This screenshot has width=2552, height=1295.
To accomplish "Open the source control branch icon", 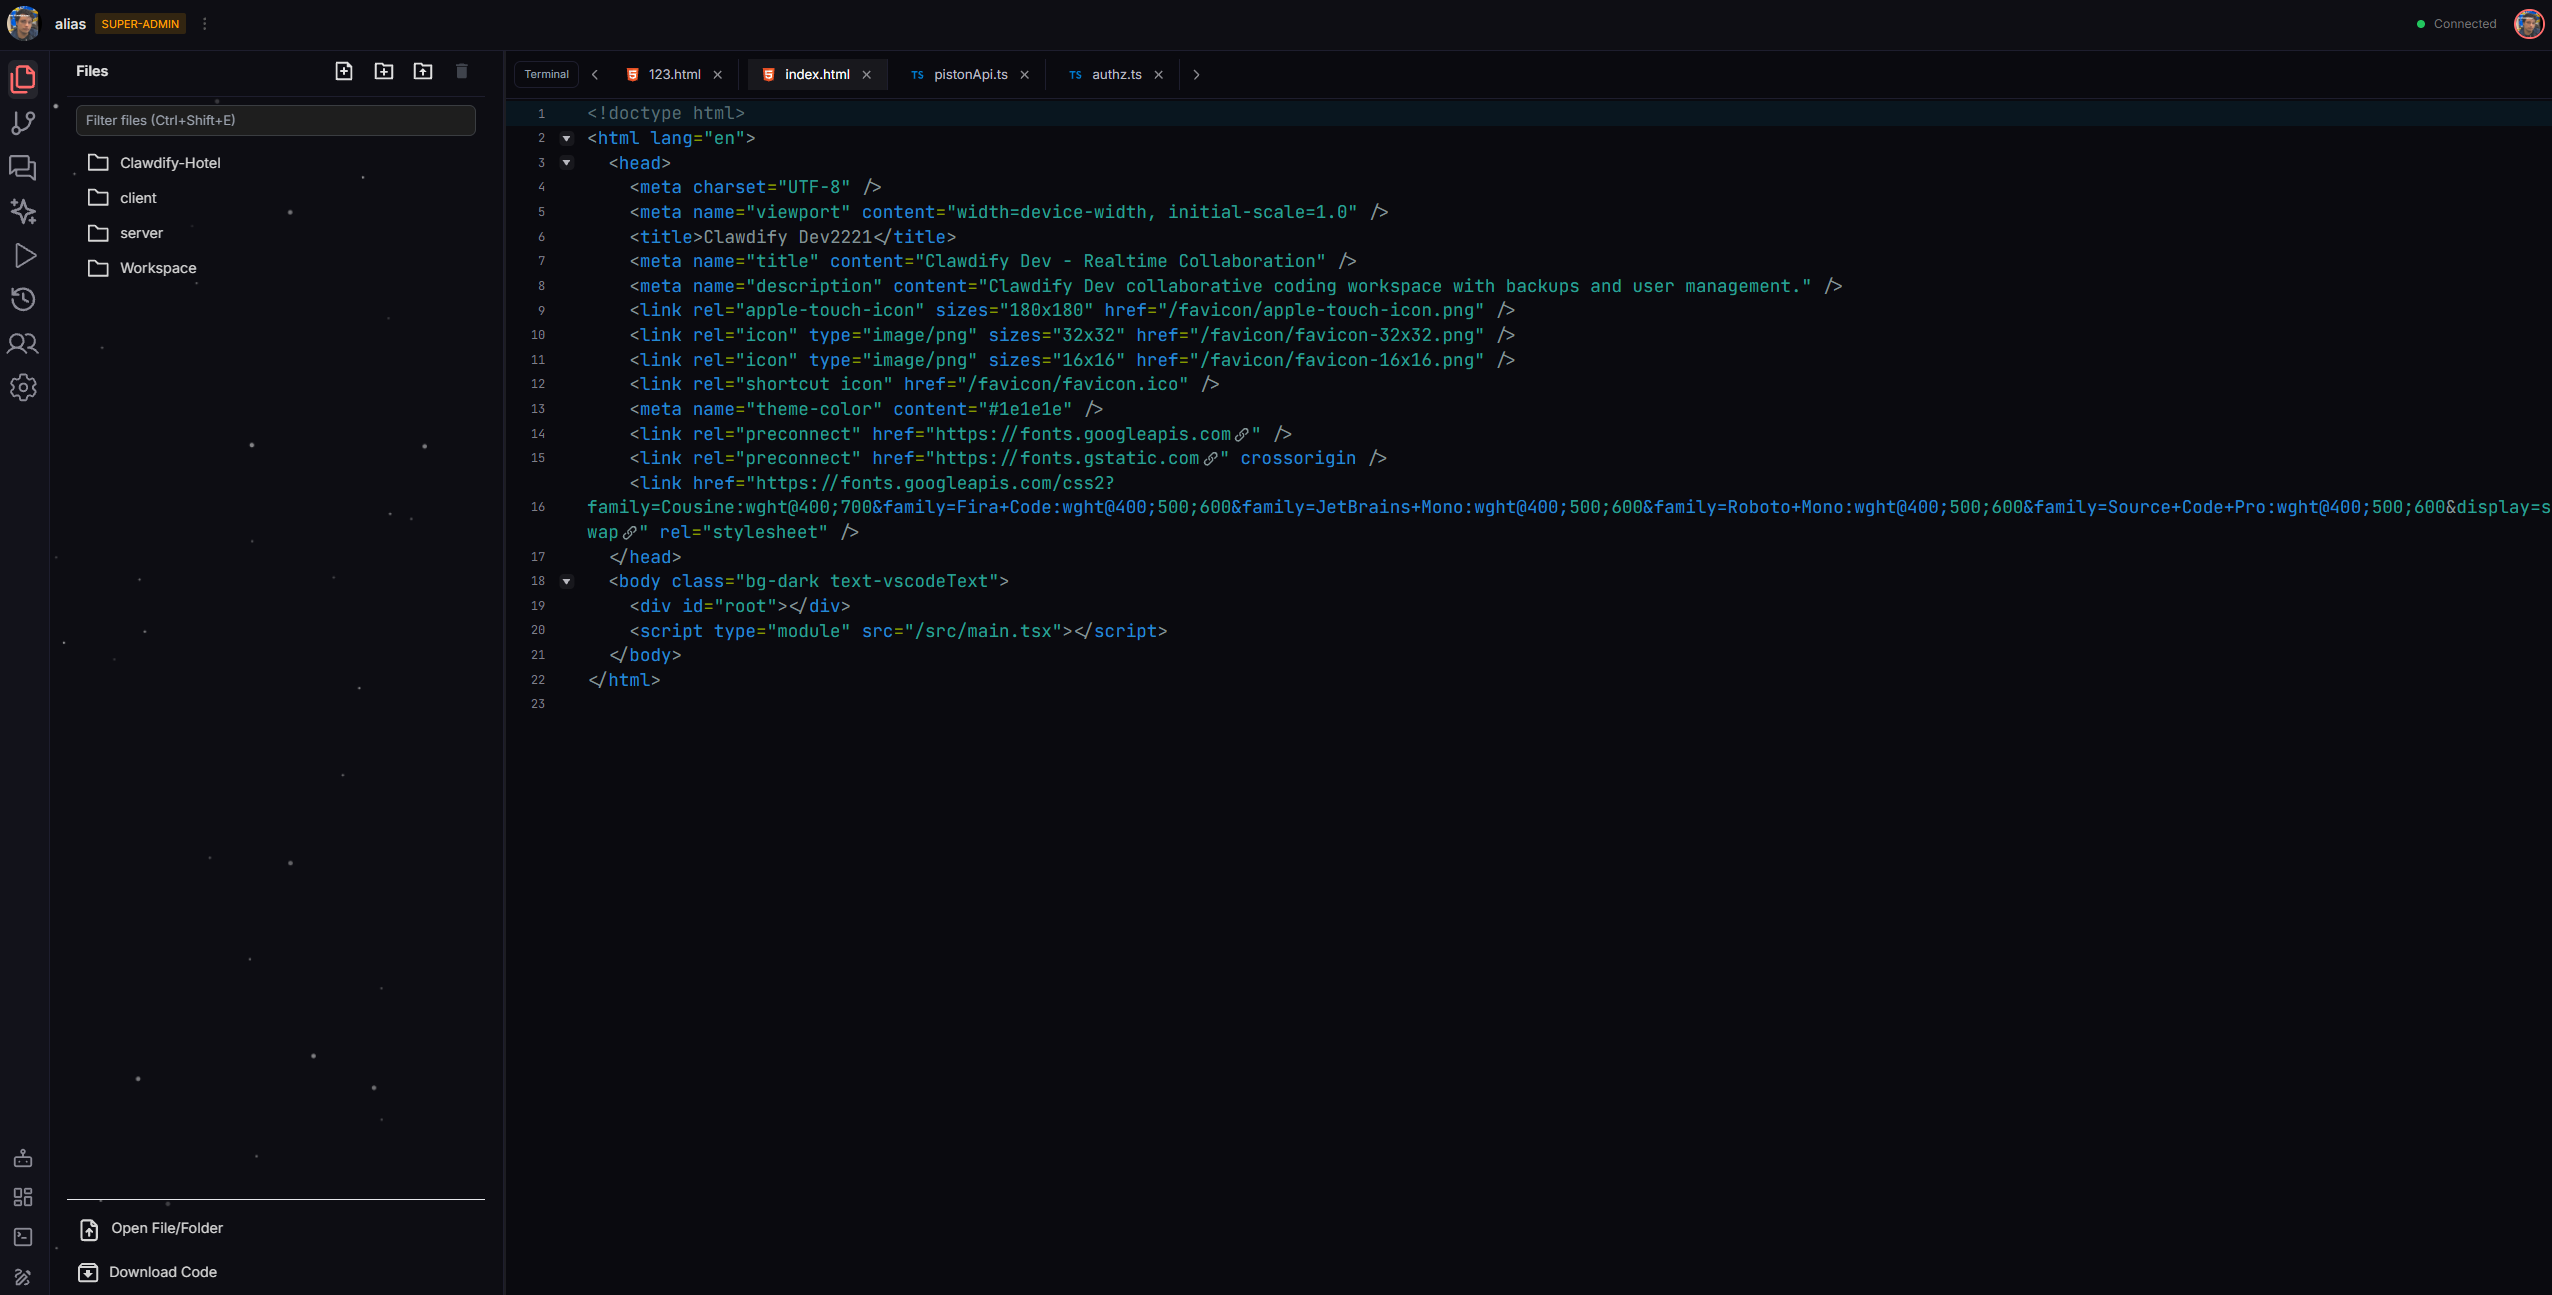I will coord(23,123).
